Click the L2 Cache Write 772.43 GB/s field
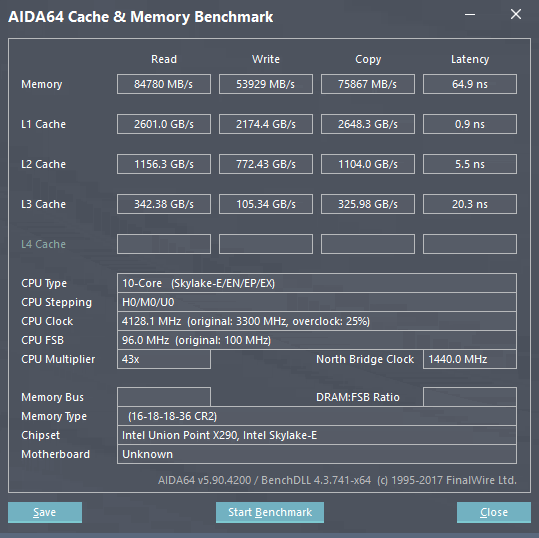The height and width of the screenshot is (538, 539). (x=266, y=164)
